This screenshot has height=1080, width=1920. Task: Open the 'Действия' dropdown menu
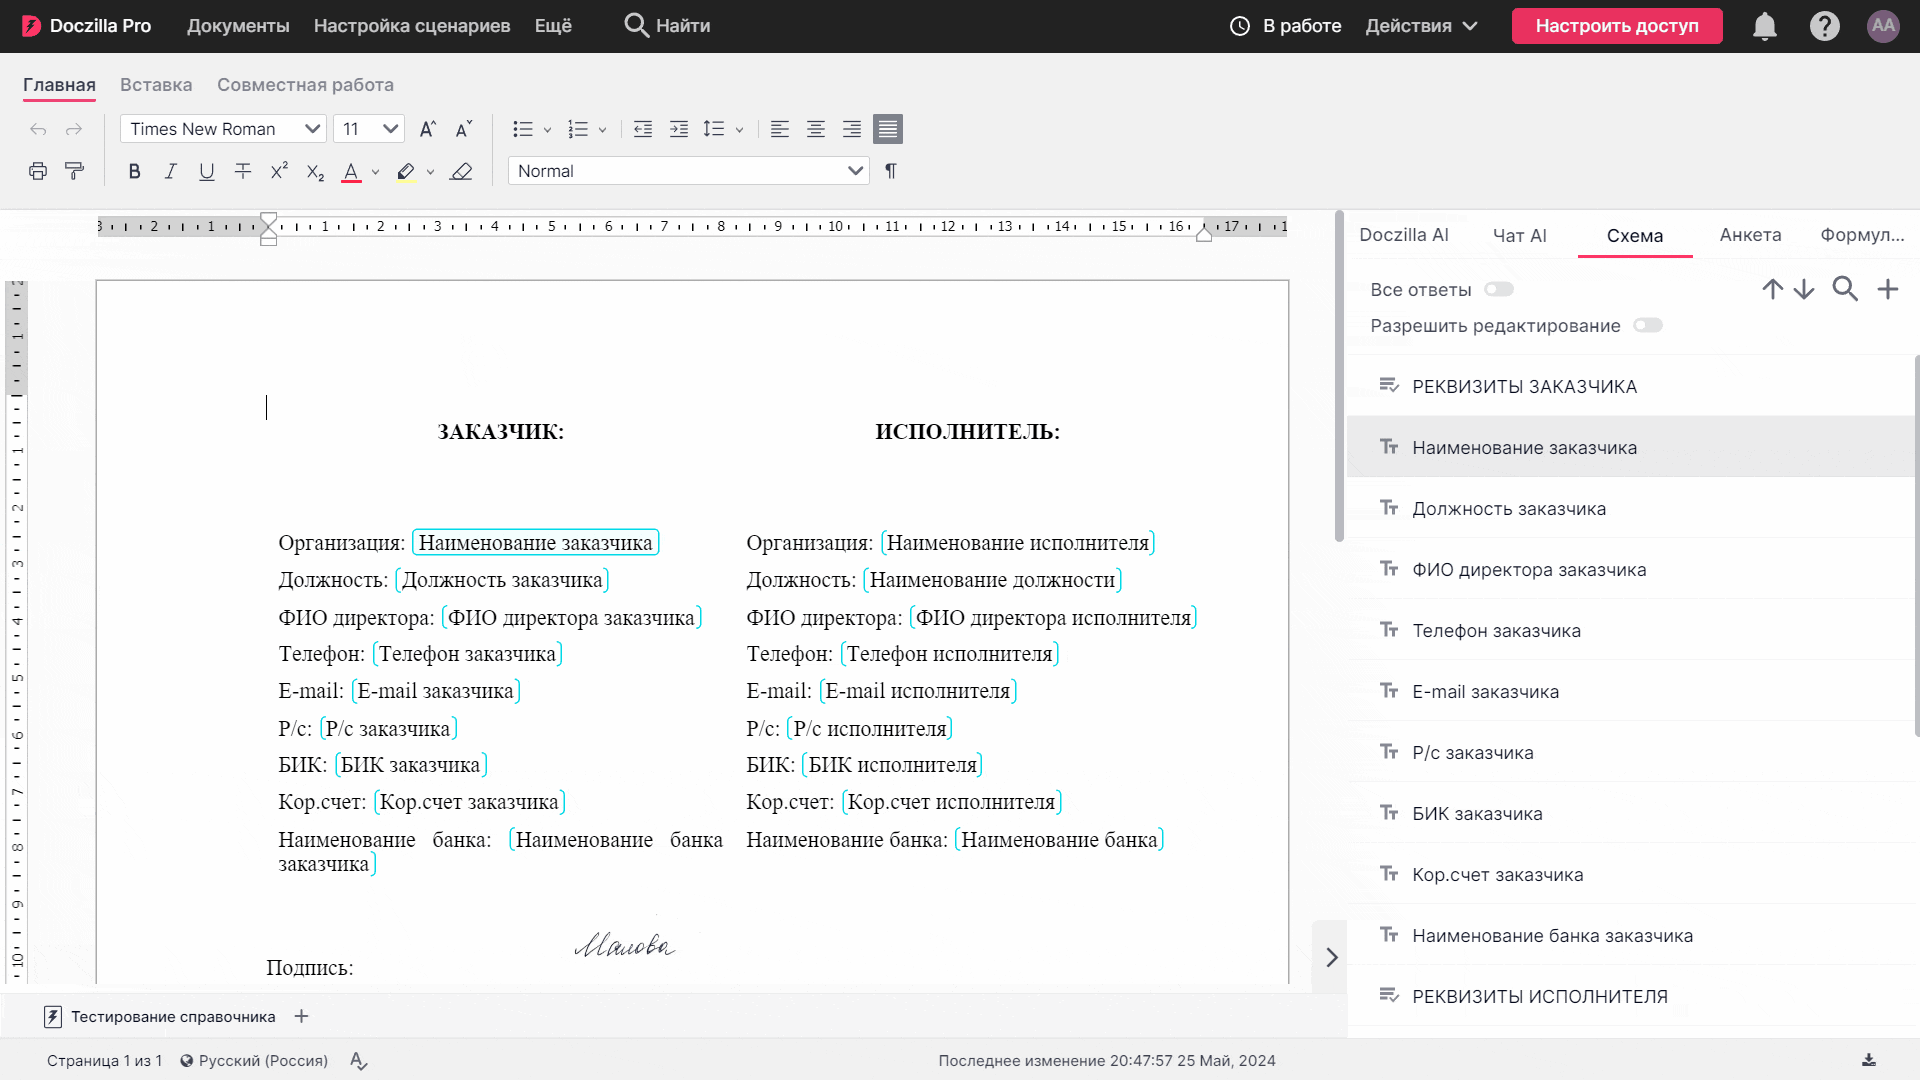1422,26
